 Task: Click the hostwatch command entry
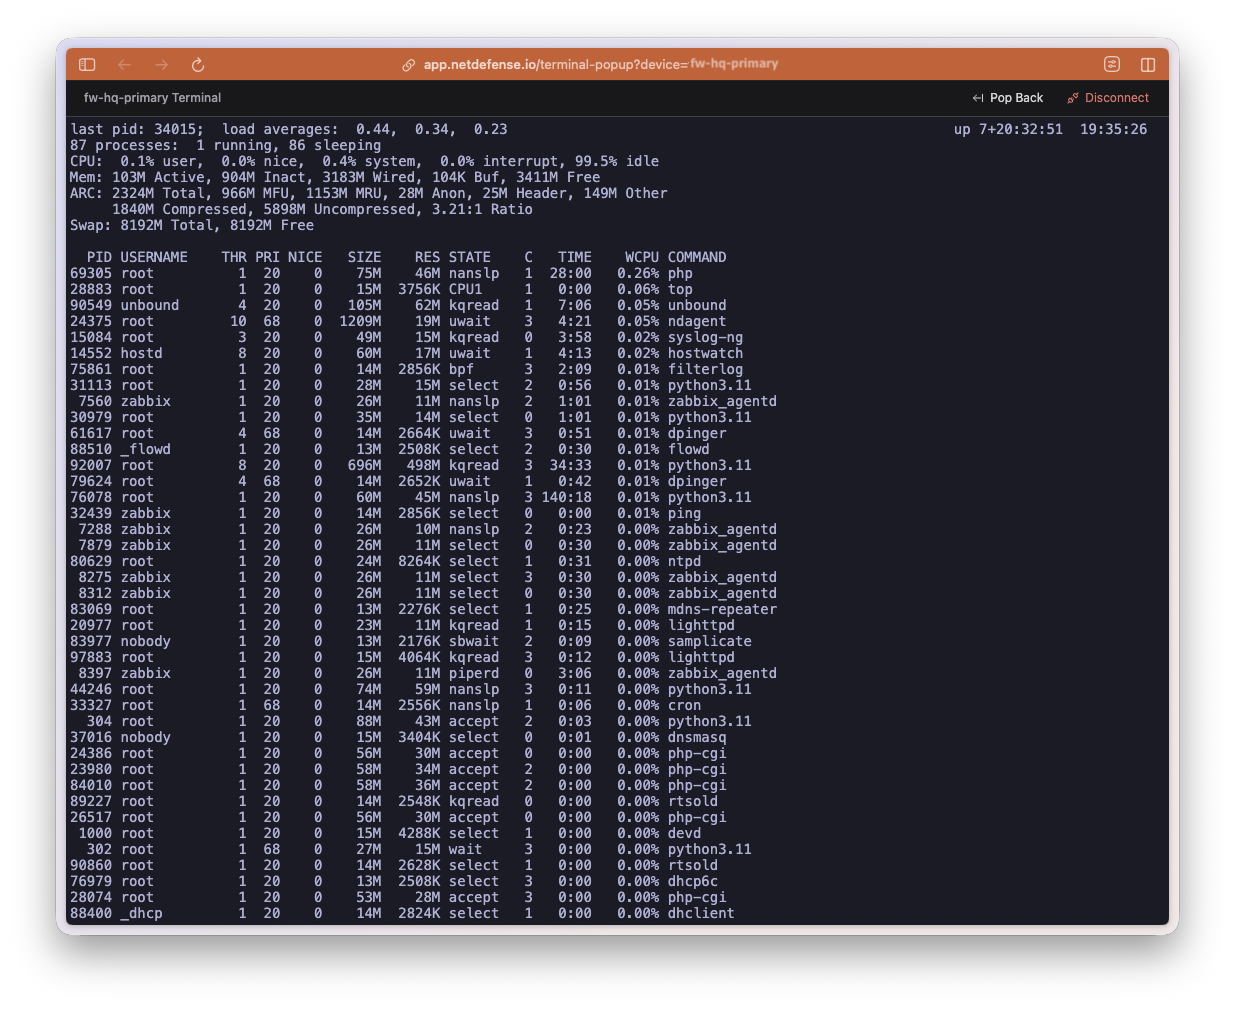tap(705, 353)
